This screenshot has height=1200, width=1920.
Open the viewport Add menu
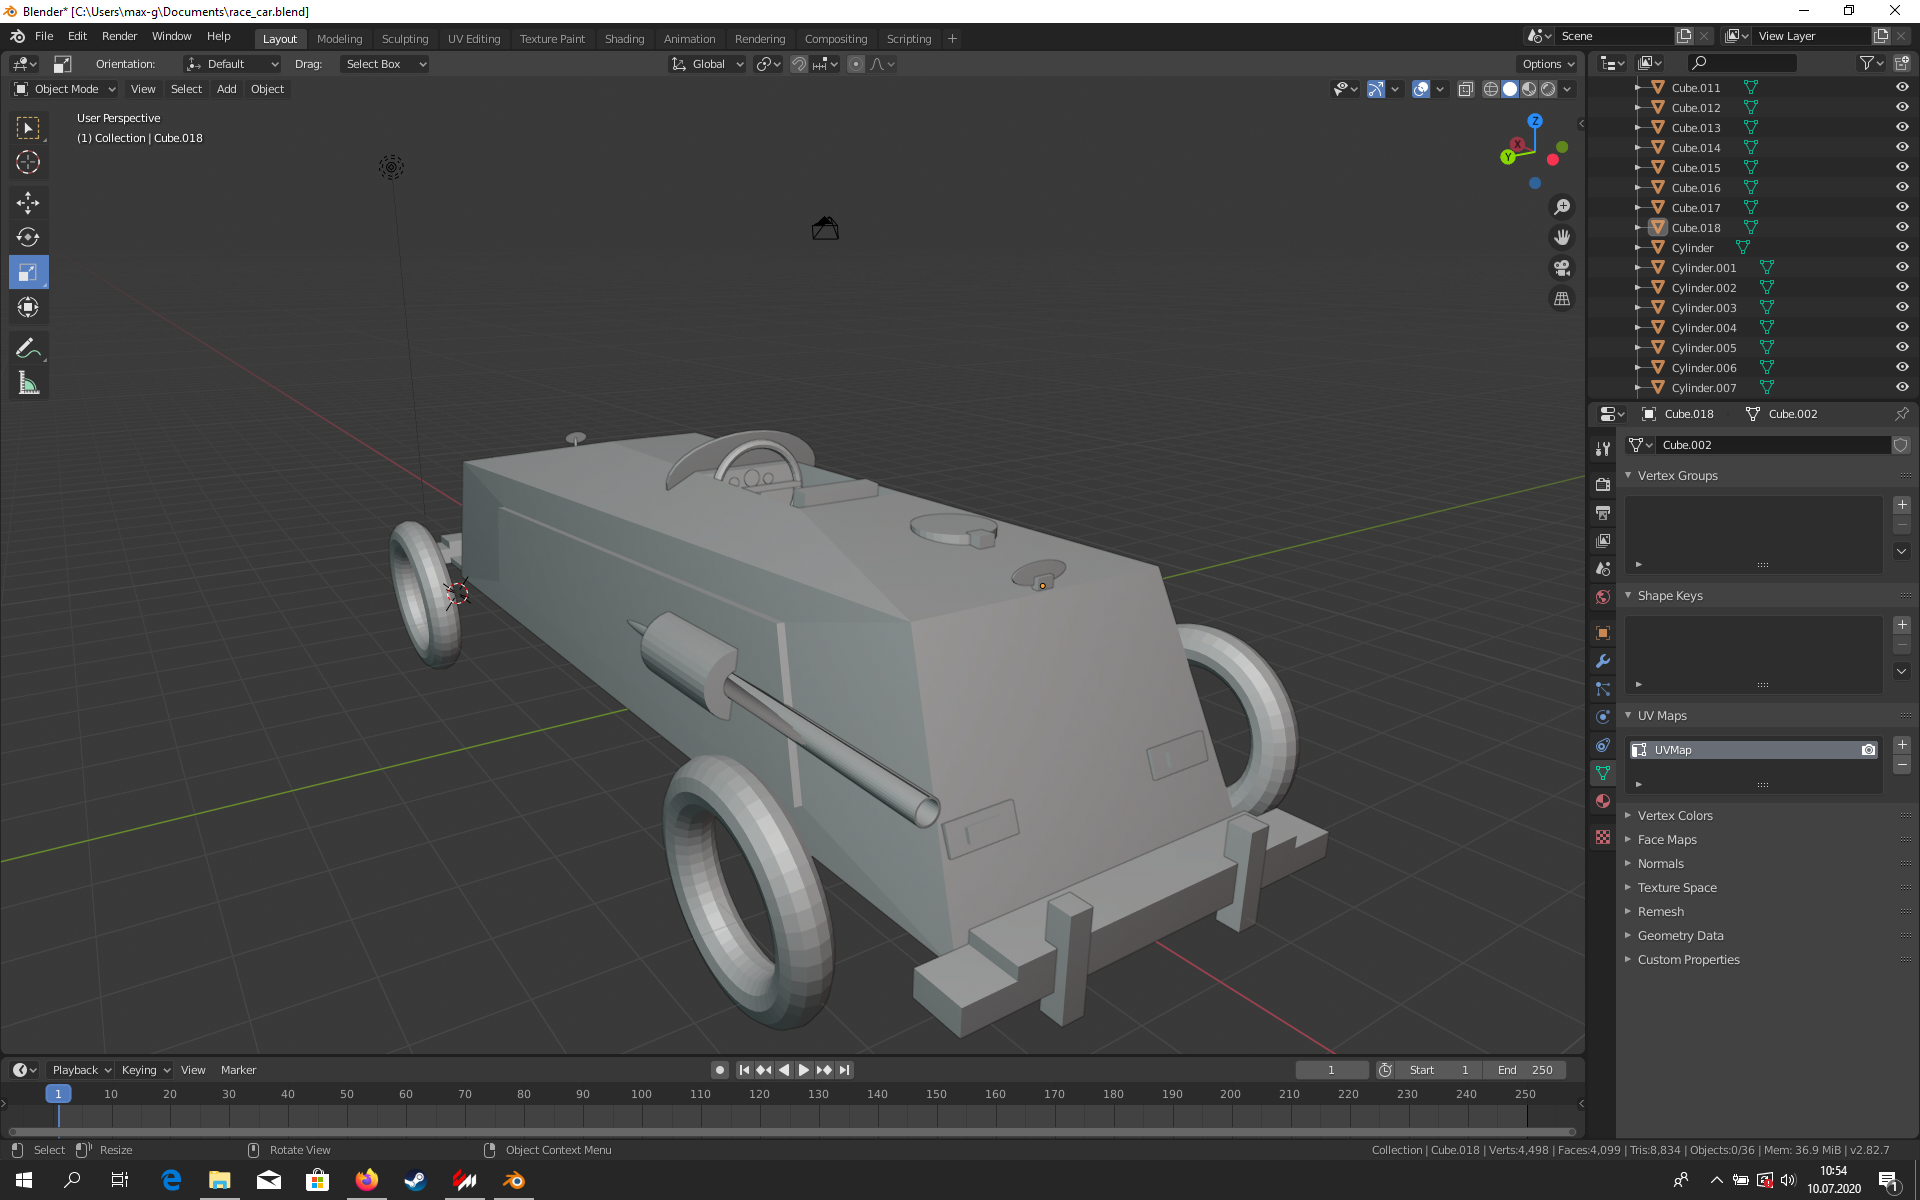pyautogui.click(x=227, y=89)
